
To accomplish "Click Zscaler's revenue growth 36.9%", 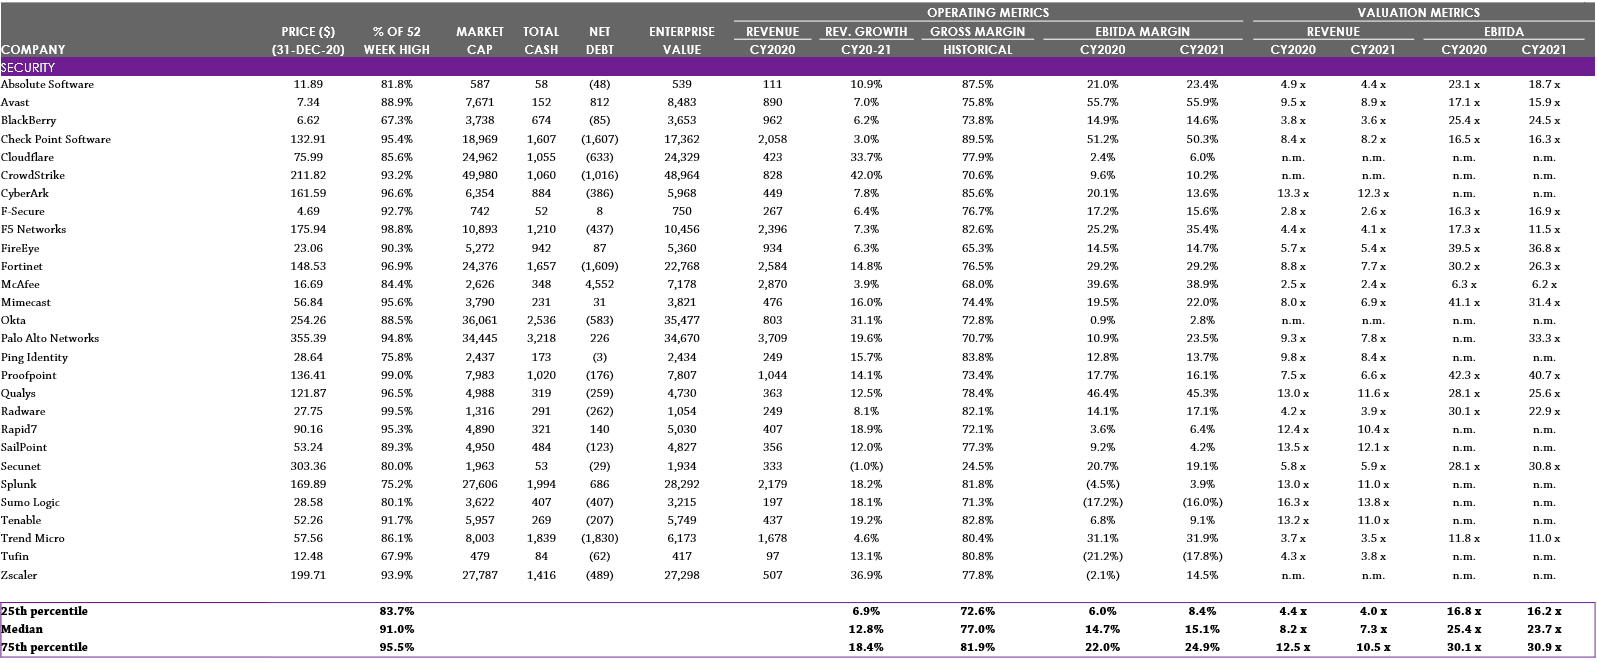I will (866, 575).
